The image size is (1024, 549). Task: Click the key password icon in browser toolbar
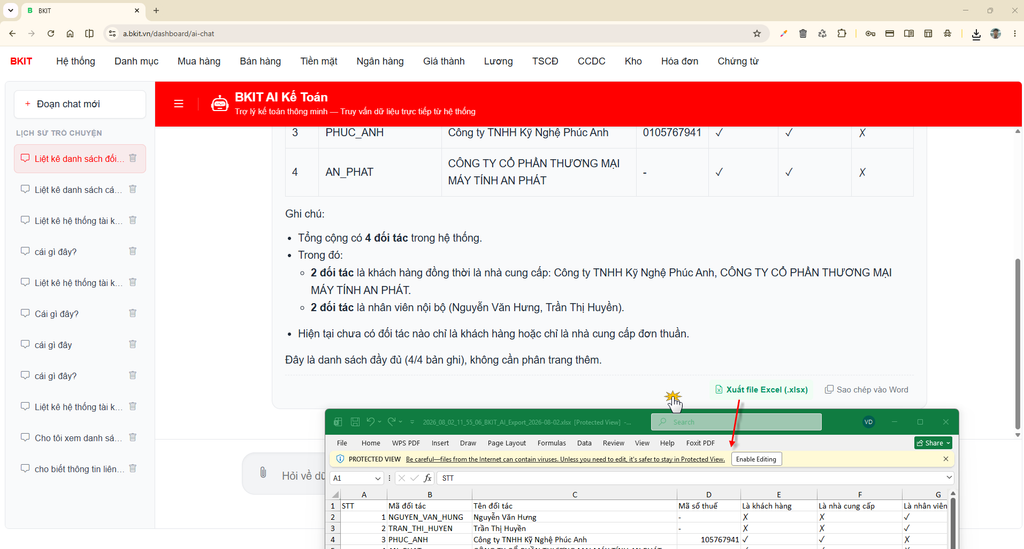pyautogui.click(x=870, y=33)
